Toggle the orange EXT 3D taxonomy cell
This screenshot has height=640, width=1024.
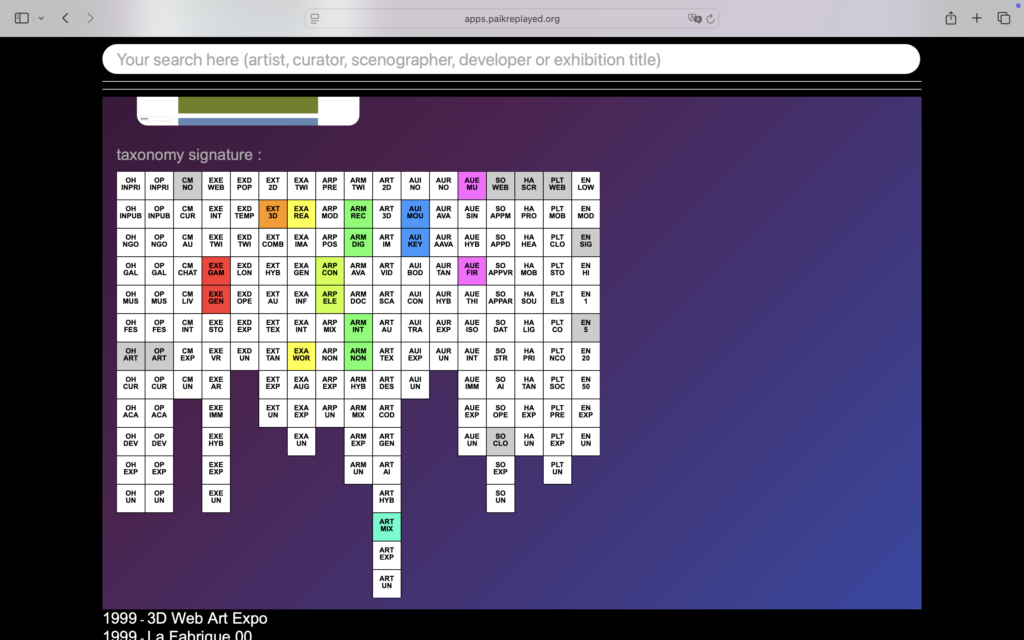273,214
